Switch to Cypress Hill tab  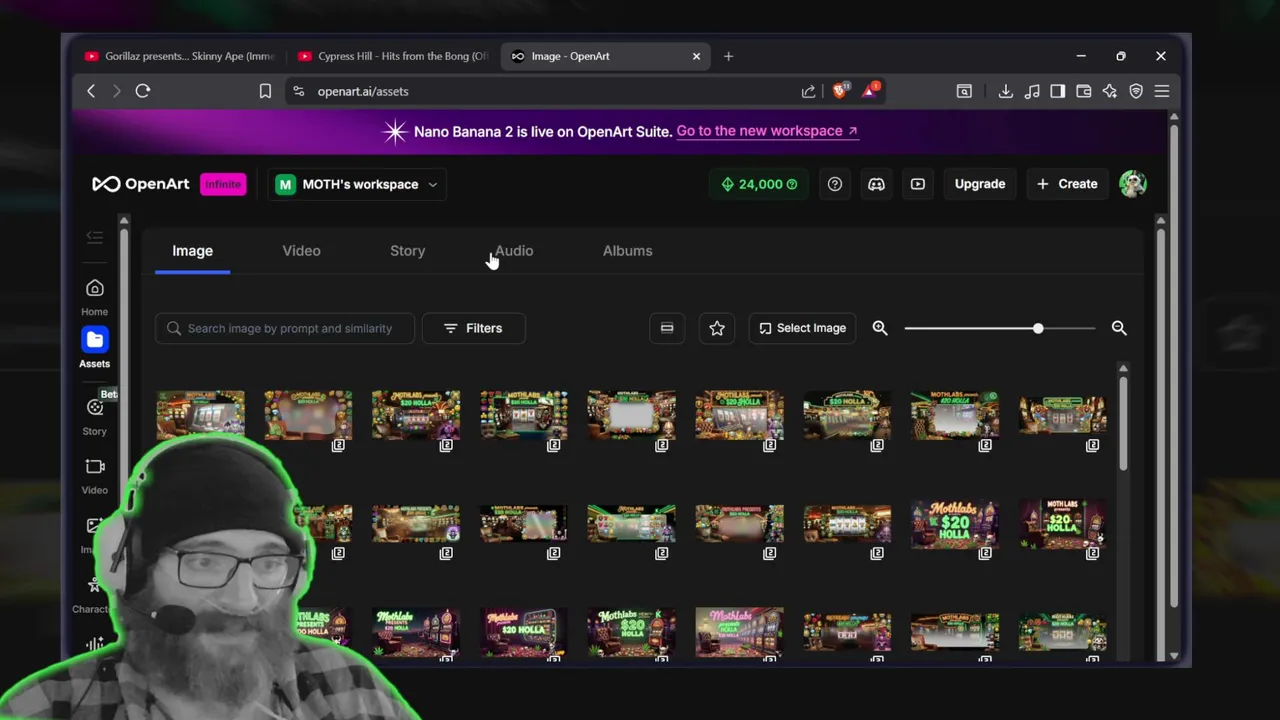(x=393, y=56)
